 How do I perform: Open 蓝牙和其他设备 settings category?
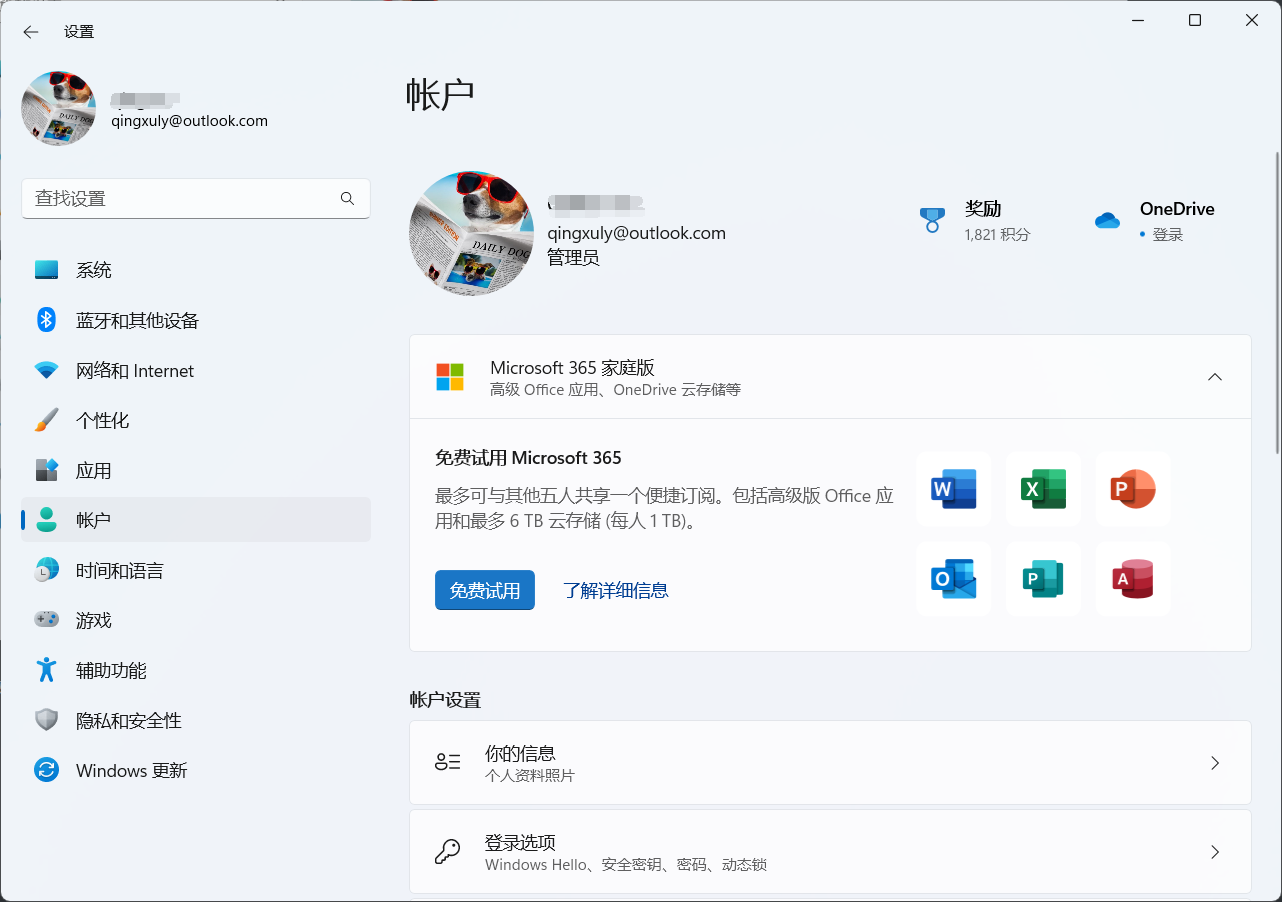click(x=196, y=320)
